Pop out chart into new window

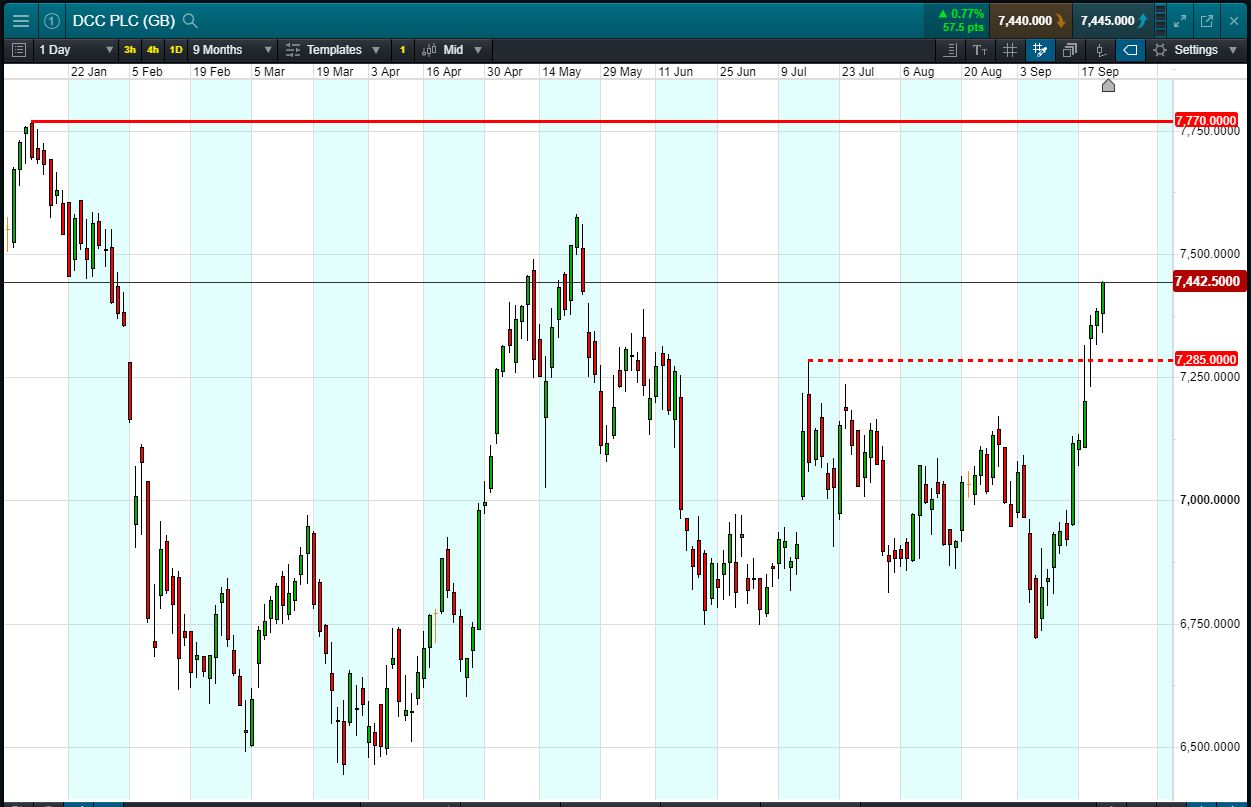click(x=1207, y=20)
